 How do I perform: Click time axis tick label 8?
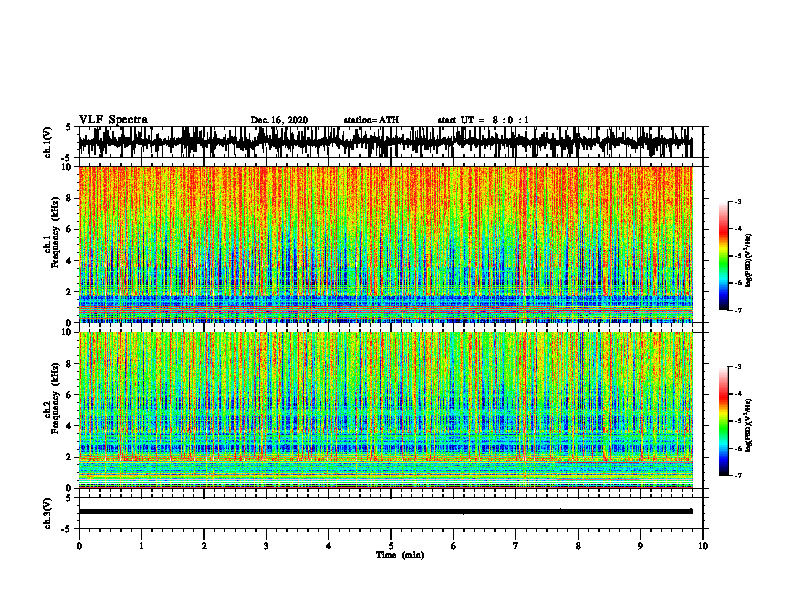pos(578,546)
